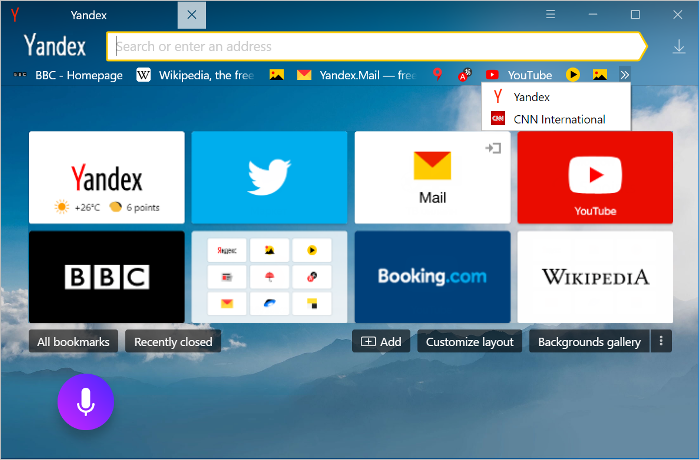The width and height of the screenshot is (700, 460).
Task: Click the yellow-black square icon in folder tile
Action: [x=312, y=304]
